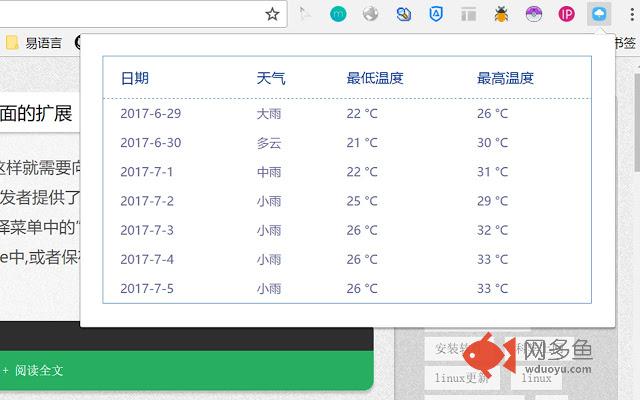Click 小雨 weather for 2017-7-5
This screenshot has width=640, height=400.
[269, 289]
